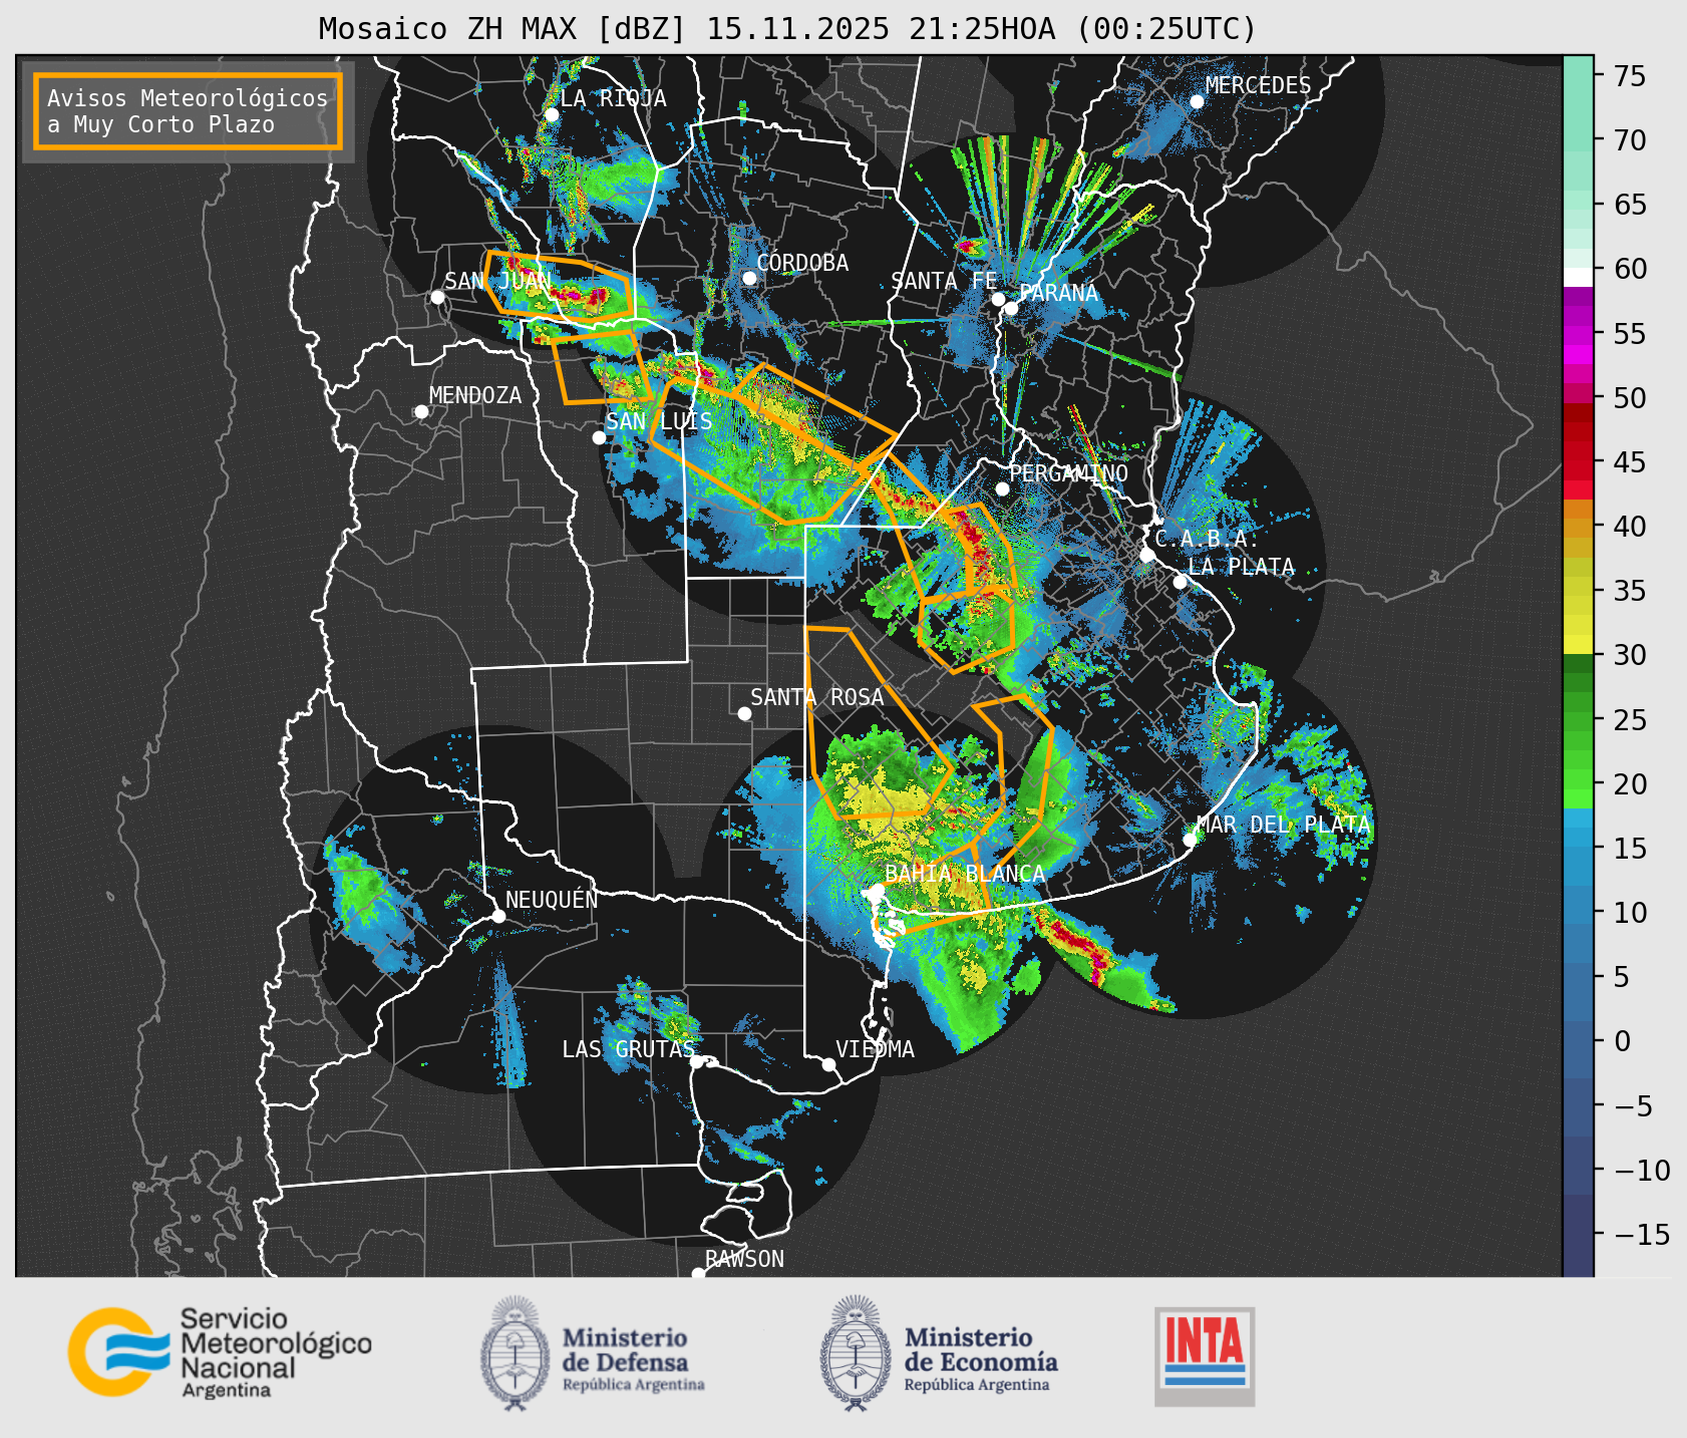1687x1438 pixels.
Task: Click the white marker dot for Mercedes
Action: (x=1197, y=102)
